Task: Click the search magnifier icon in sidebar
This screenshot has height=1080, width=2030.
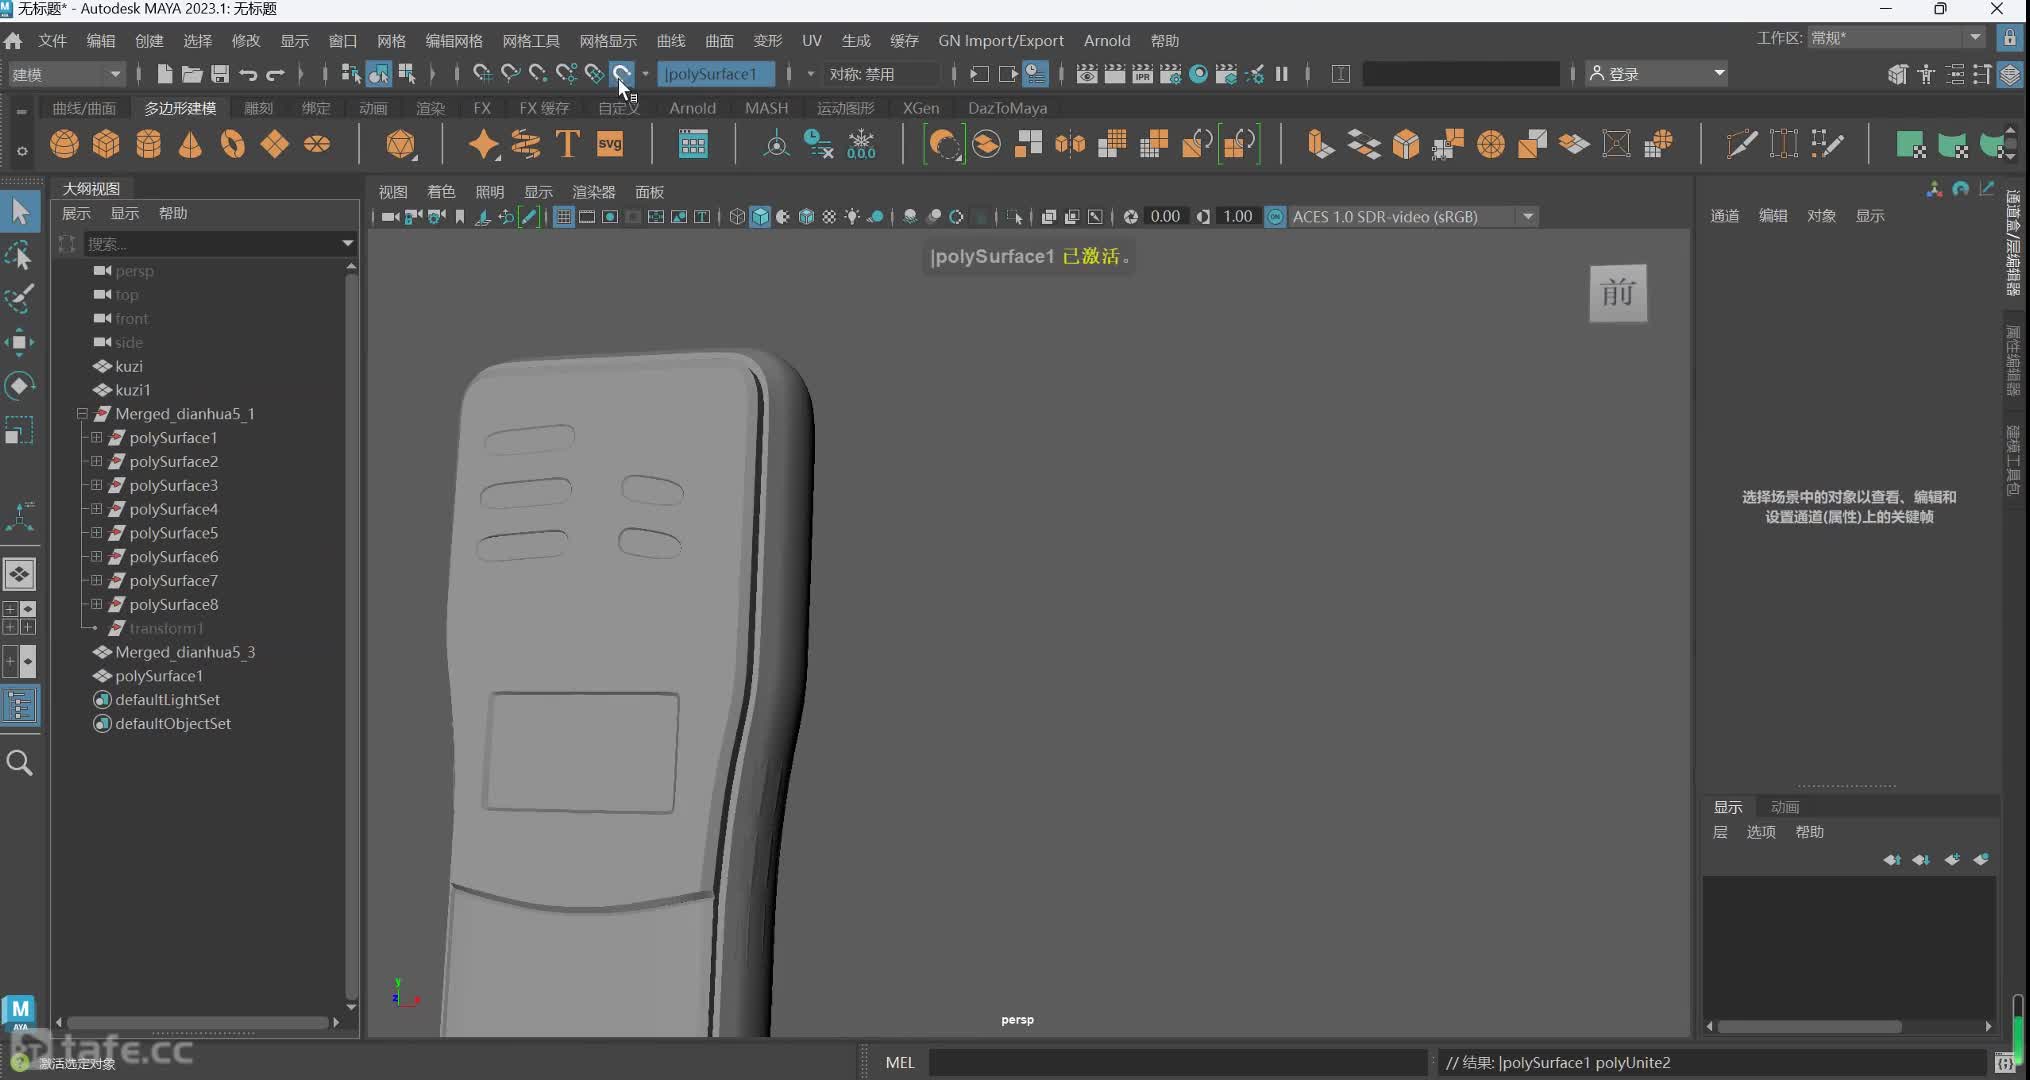Action: (x=19, y=763)
